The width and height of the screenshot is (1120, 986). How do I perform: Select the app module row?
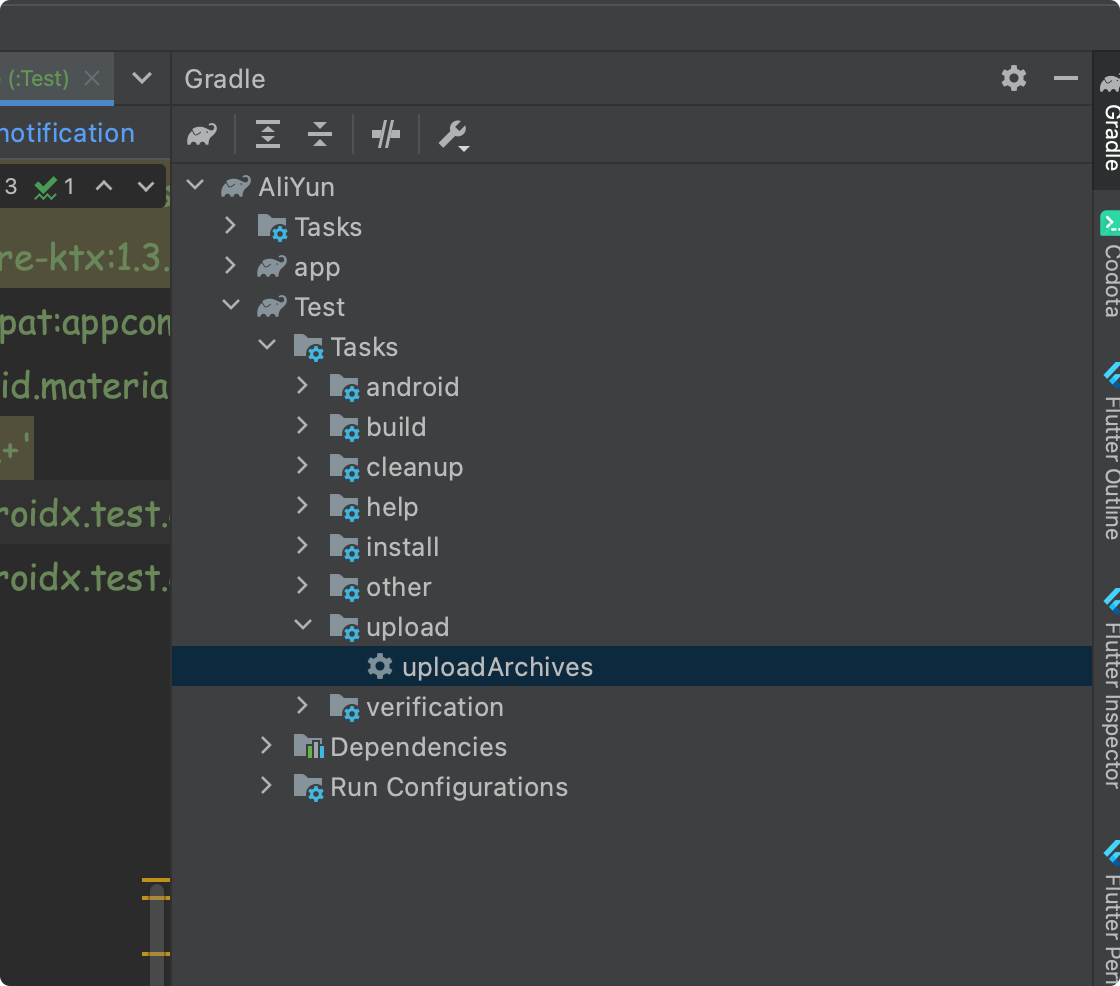click(x=632, y=267)
